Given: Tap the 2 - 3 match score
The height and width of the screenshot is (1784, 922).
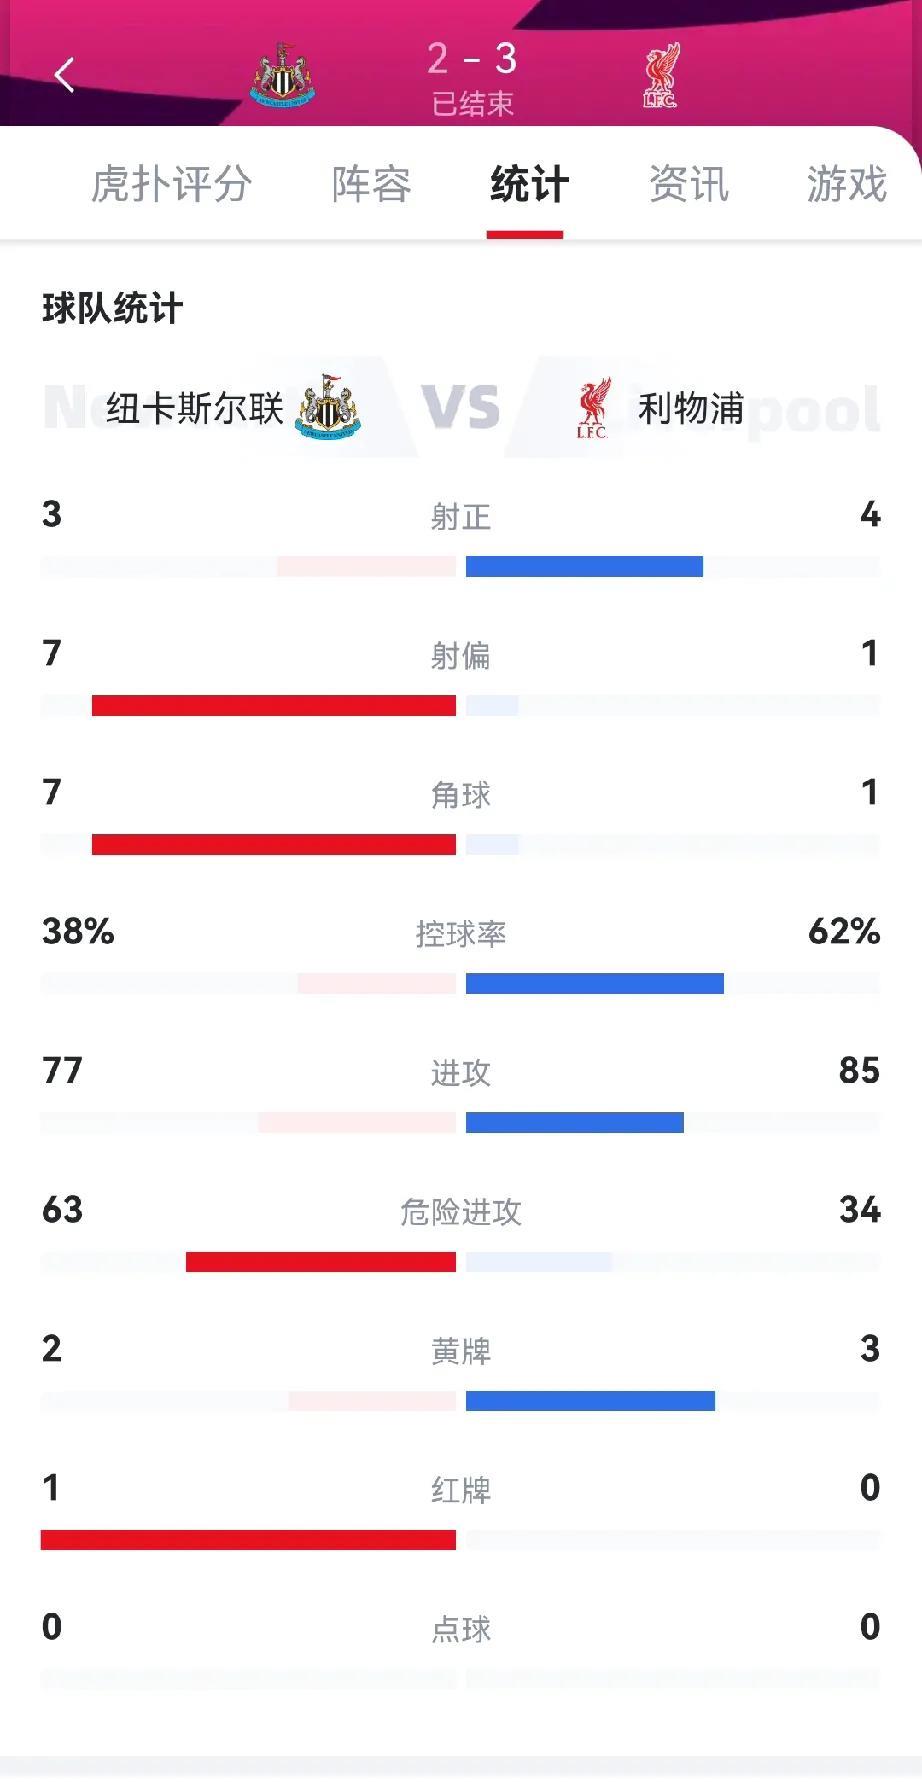Looking at the screenshot, I should point(472,59).
